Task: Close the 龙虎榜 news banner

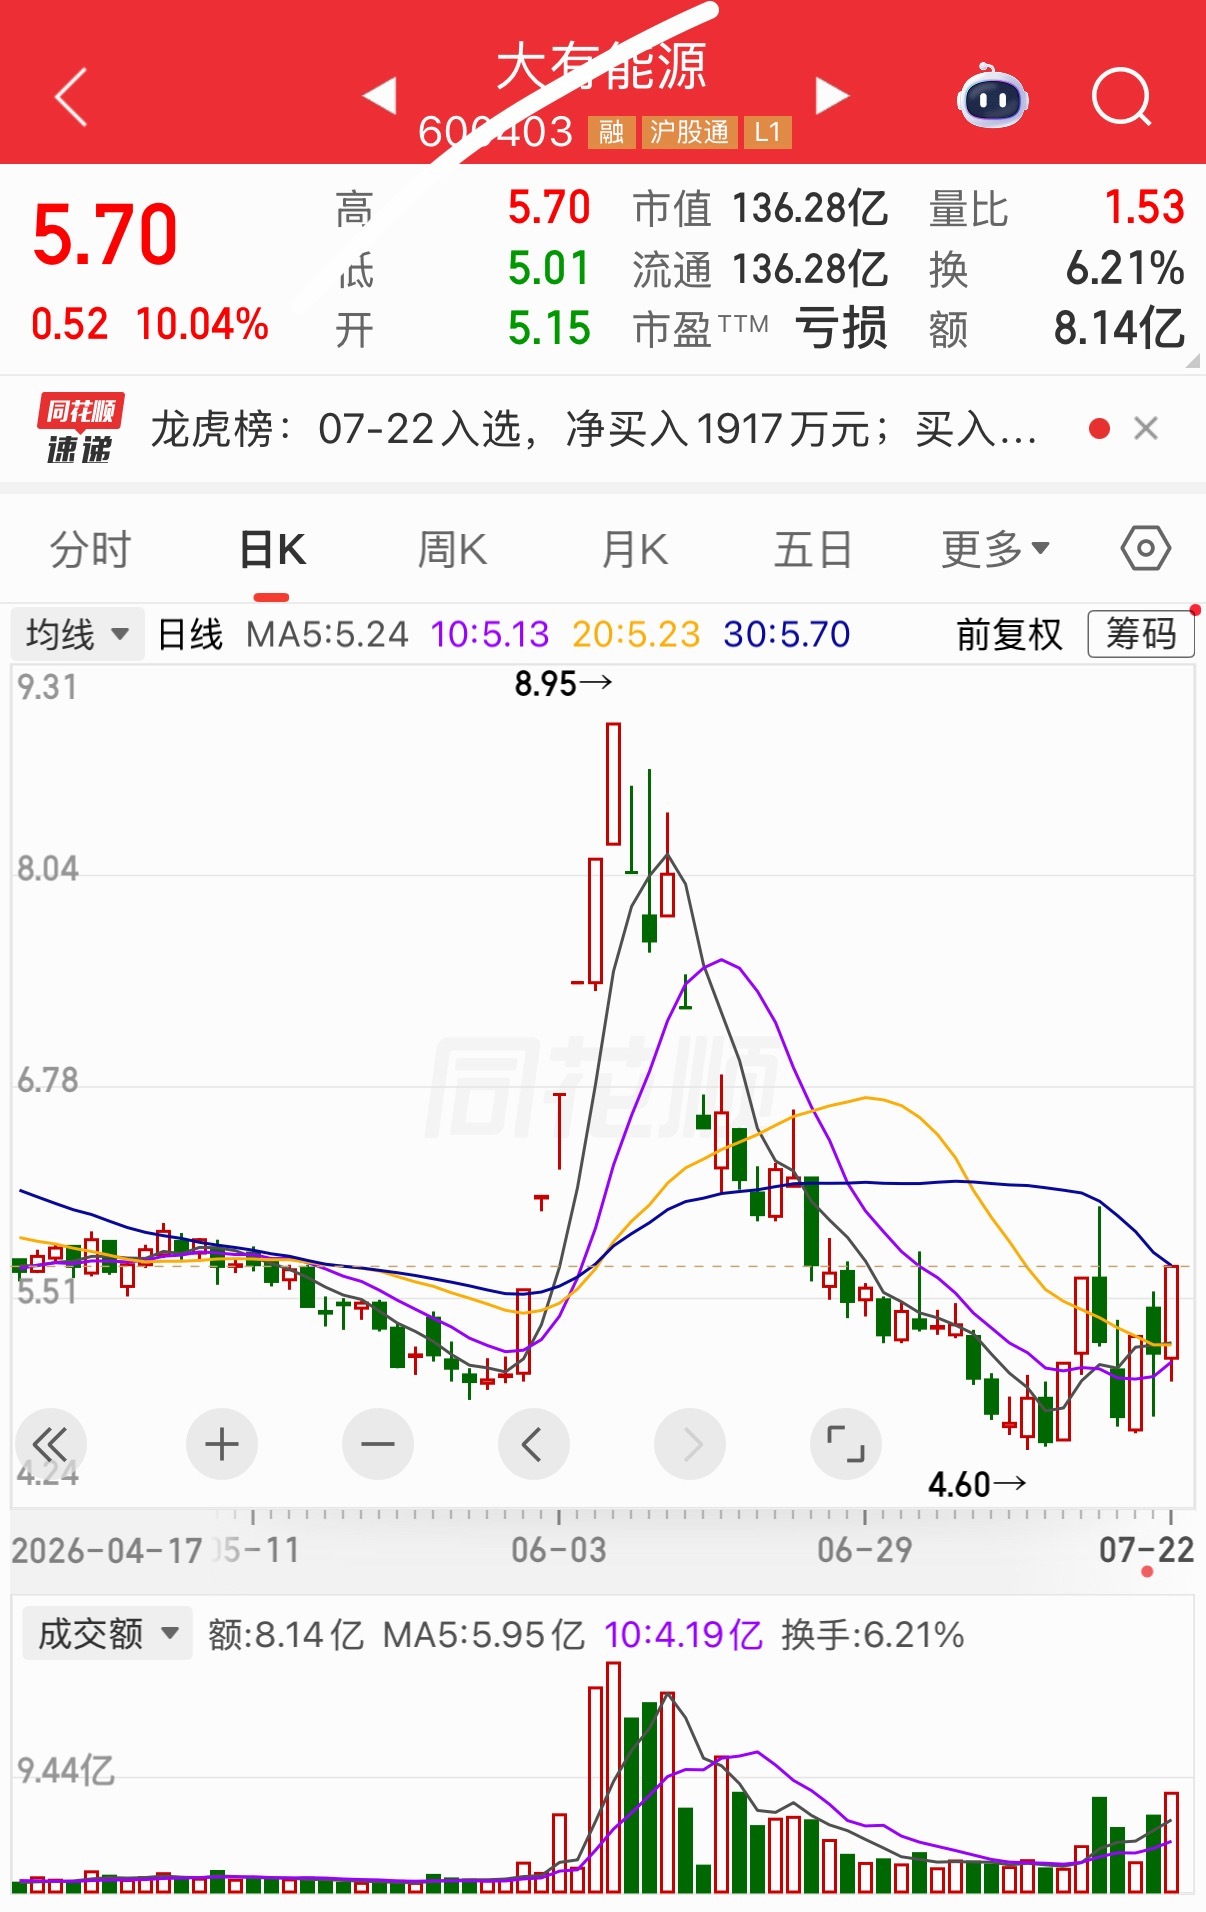Action: 1146,429
